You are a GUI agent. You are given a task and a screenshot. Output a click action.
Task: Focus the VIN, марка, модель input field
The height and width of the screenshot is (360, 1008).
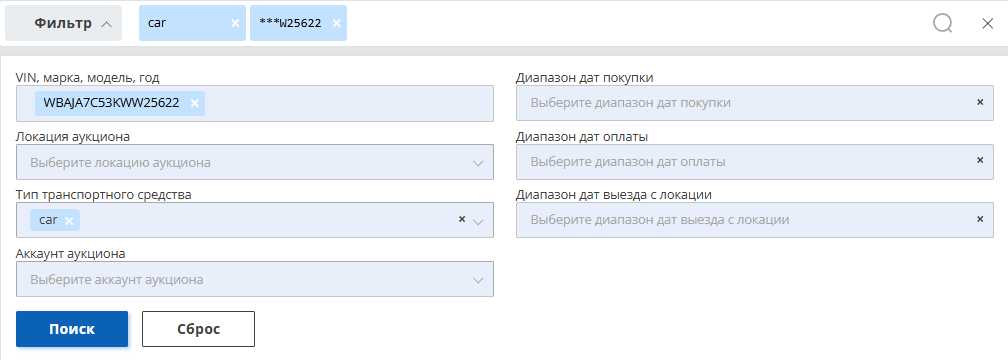(x=255, y=104)
